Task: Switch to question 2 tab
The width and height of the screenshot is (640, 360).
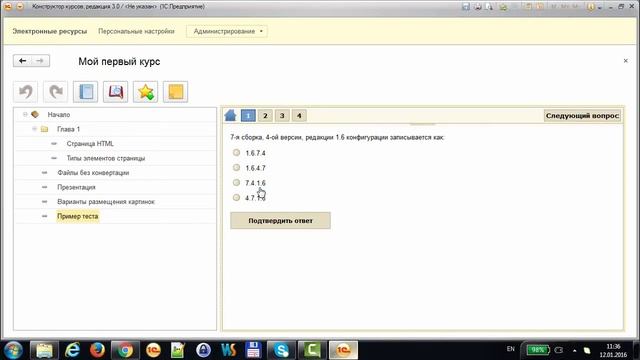Action: point(265,116)
